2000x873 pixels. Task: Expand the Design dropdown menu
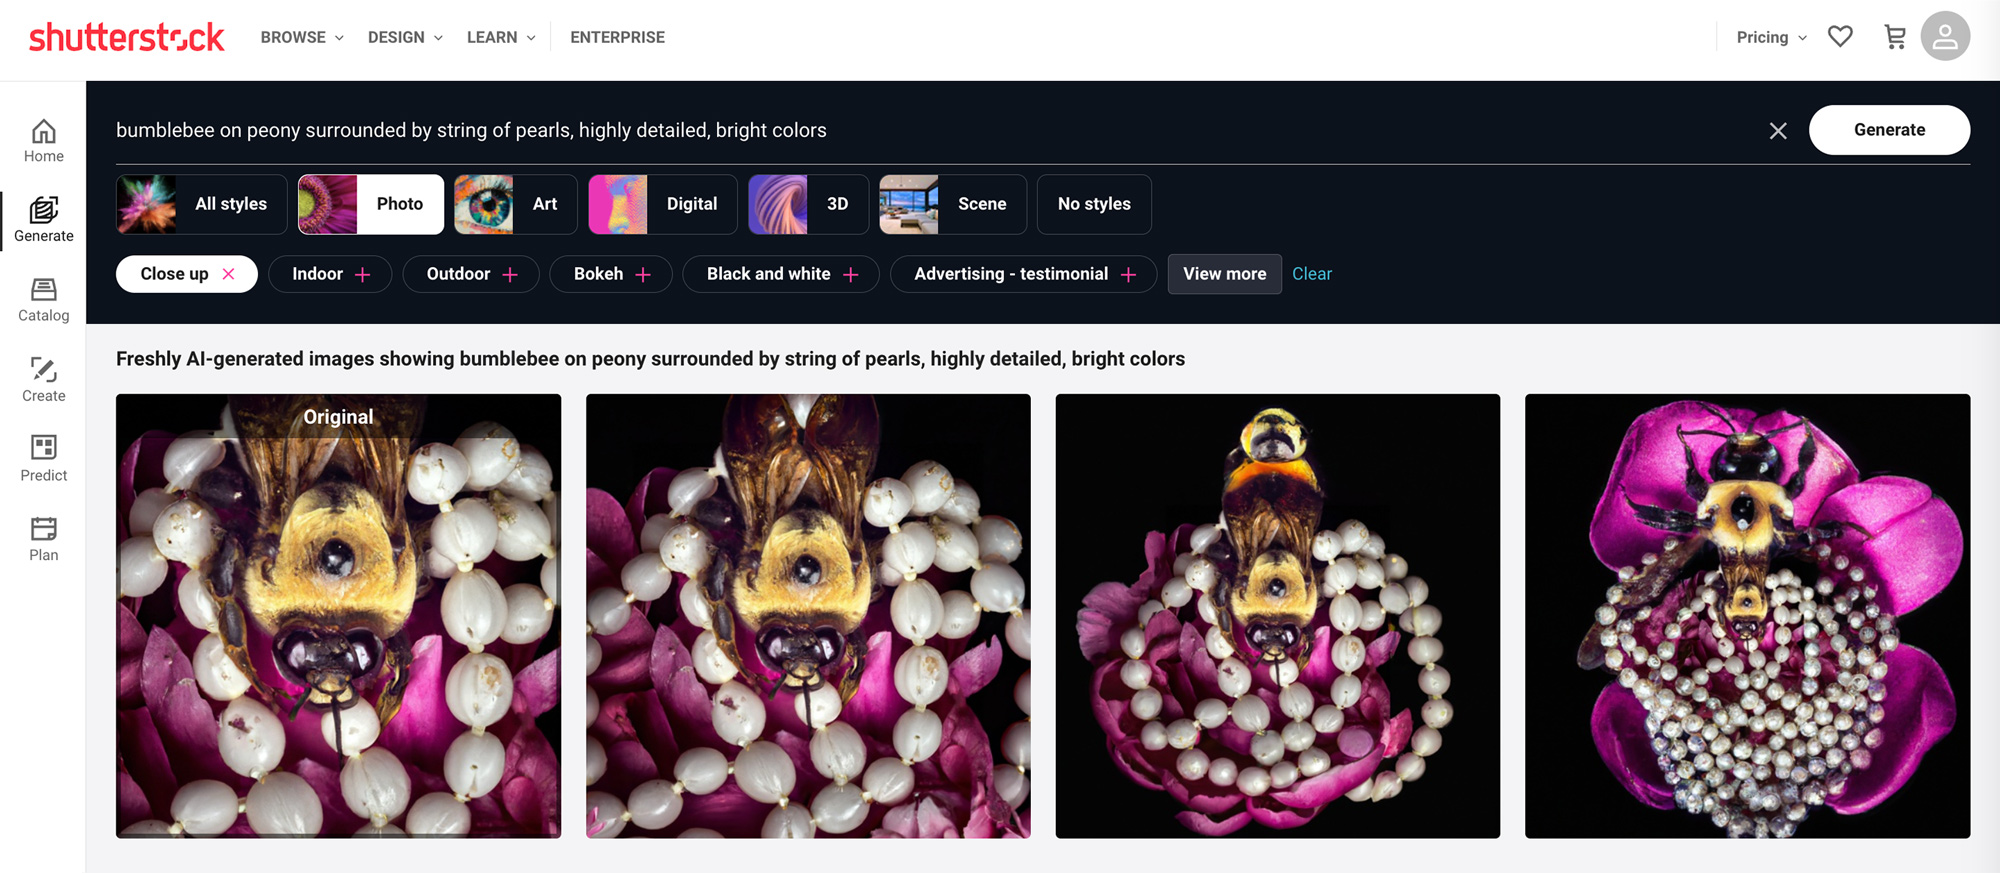pos(405,37)
